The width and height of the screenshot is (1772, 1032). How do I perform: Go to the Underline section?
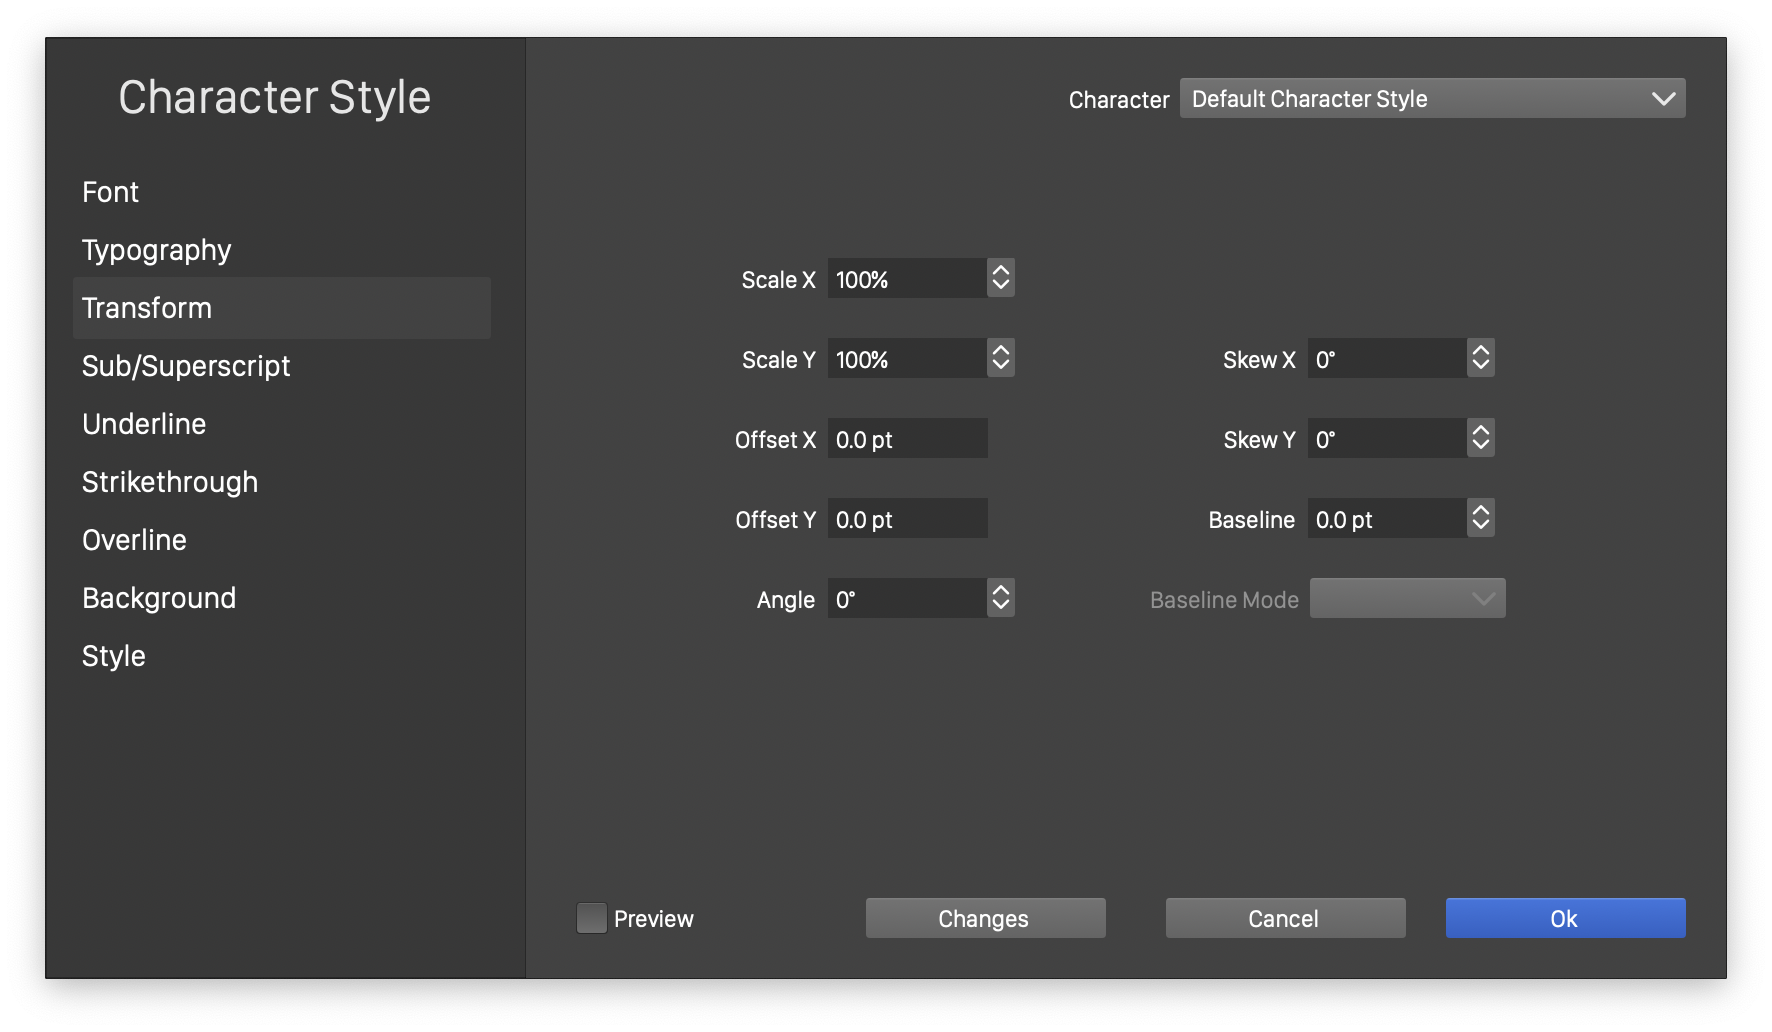click(144, 424)
